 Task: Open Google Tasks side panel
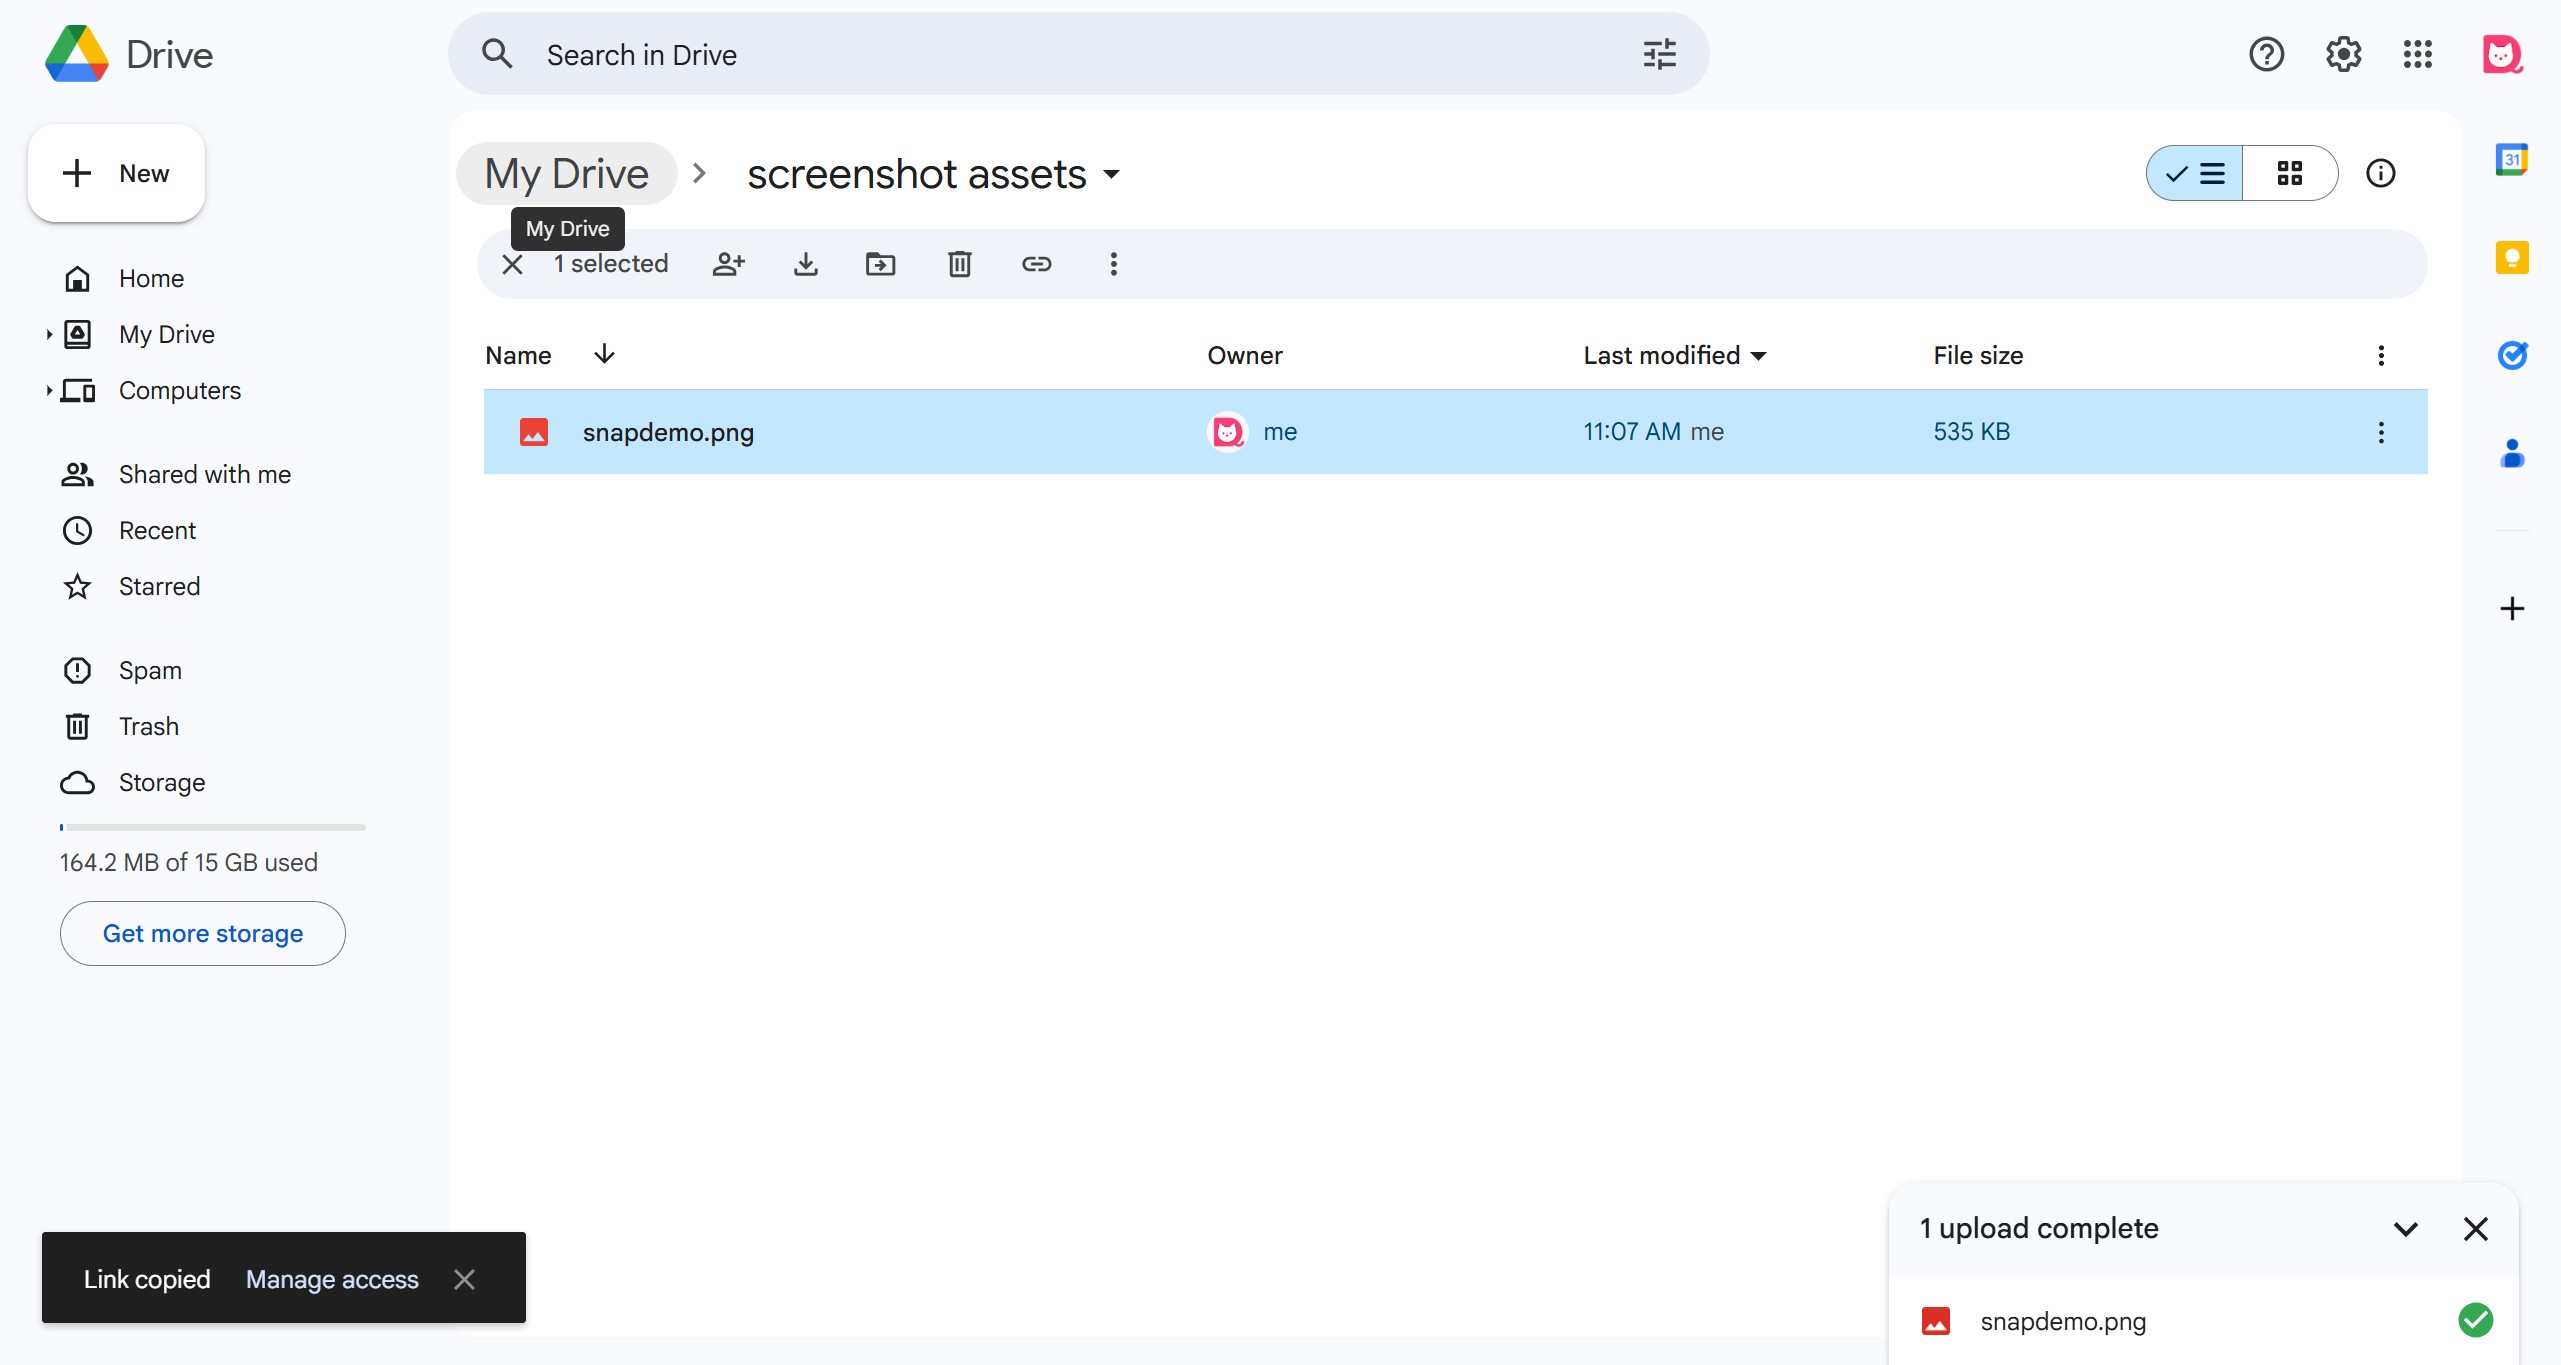click(2512, 354)
